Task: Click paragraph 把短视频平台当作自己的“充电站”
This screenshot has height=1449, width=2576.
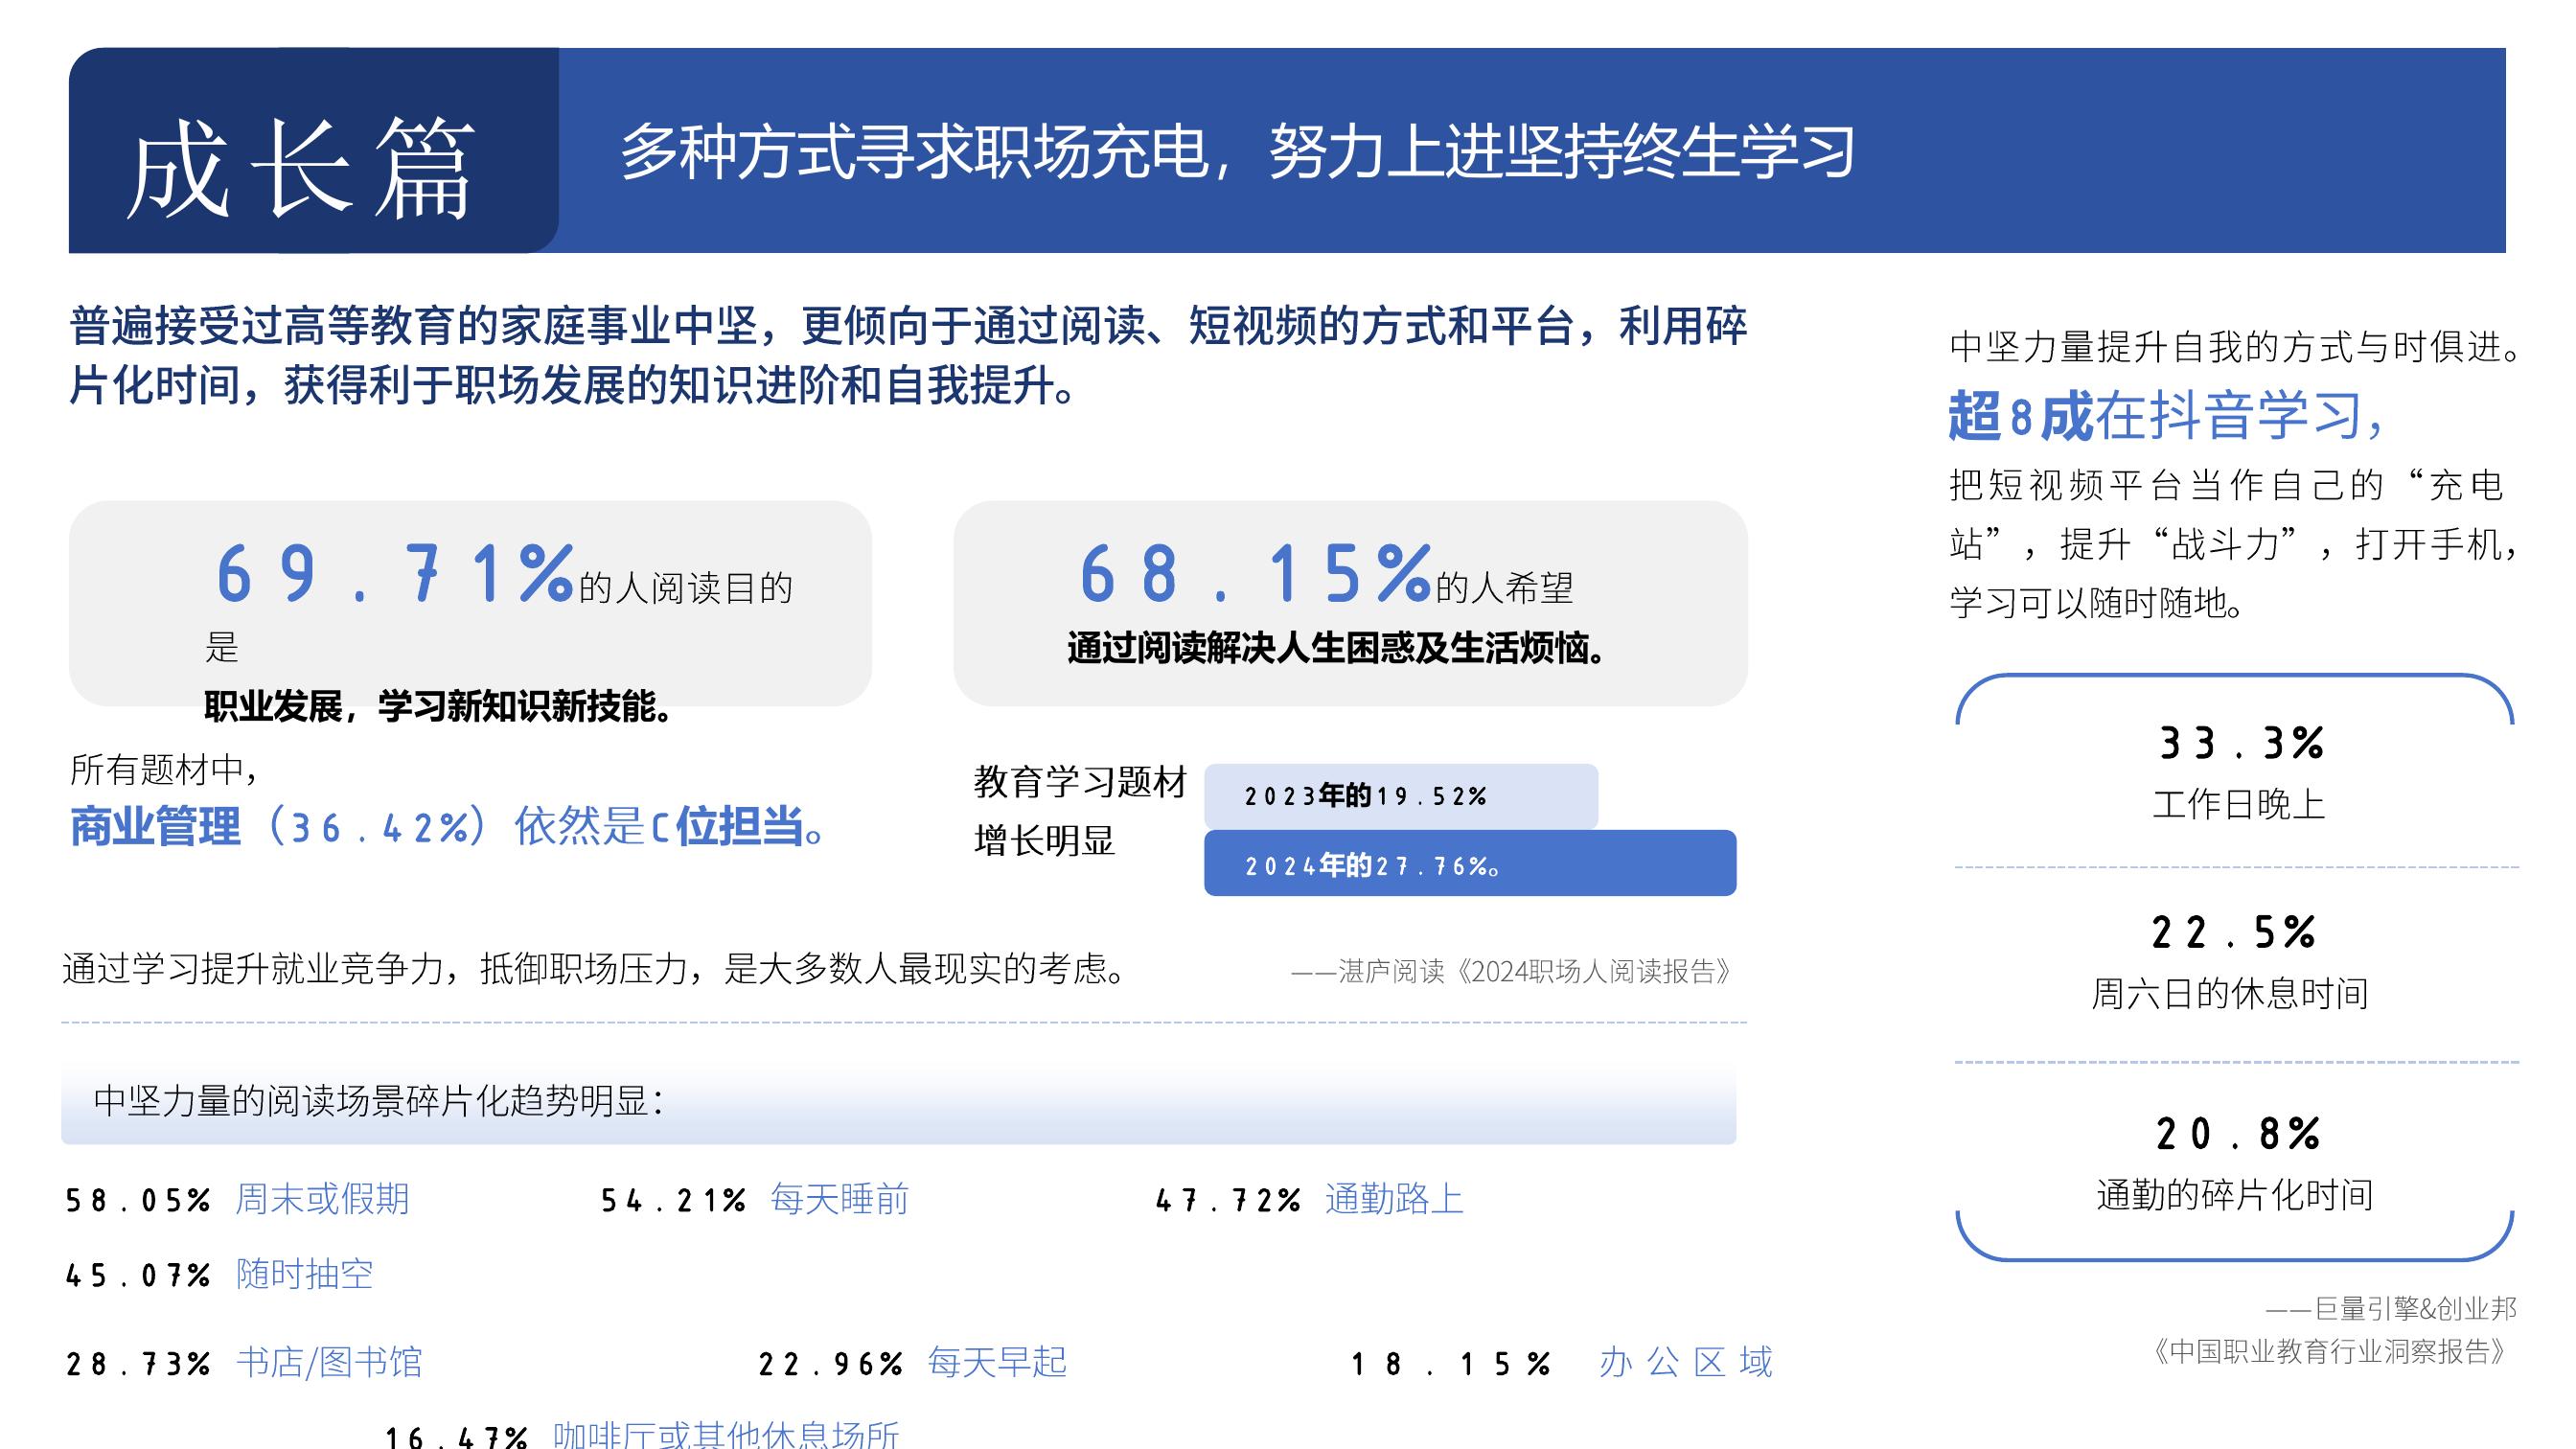Action: pos(2235,543)
